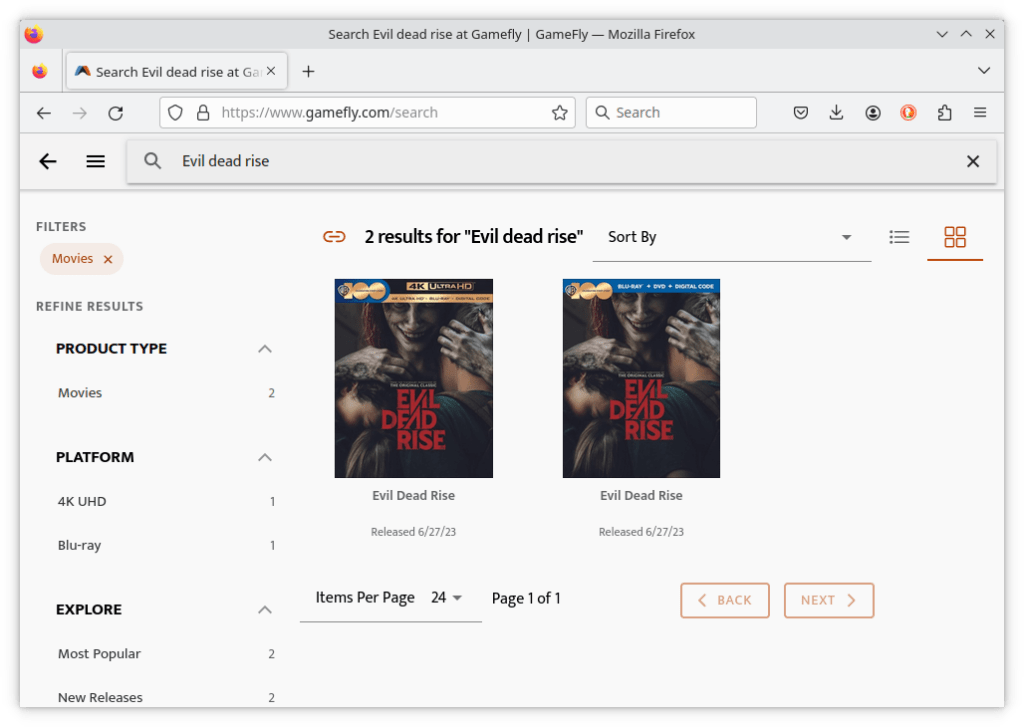
Task: Filter by Movies product type
Action: pyautogui.click(x=166, y=393)
